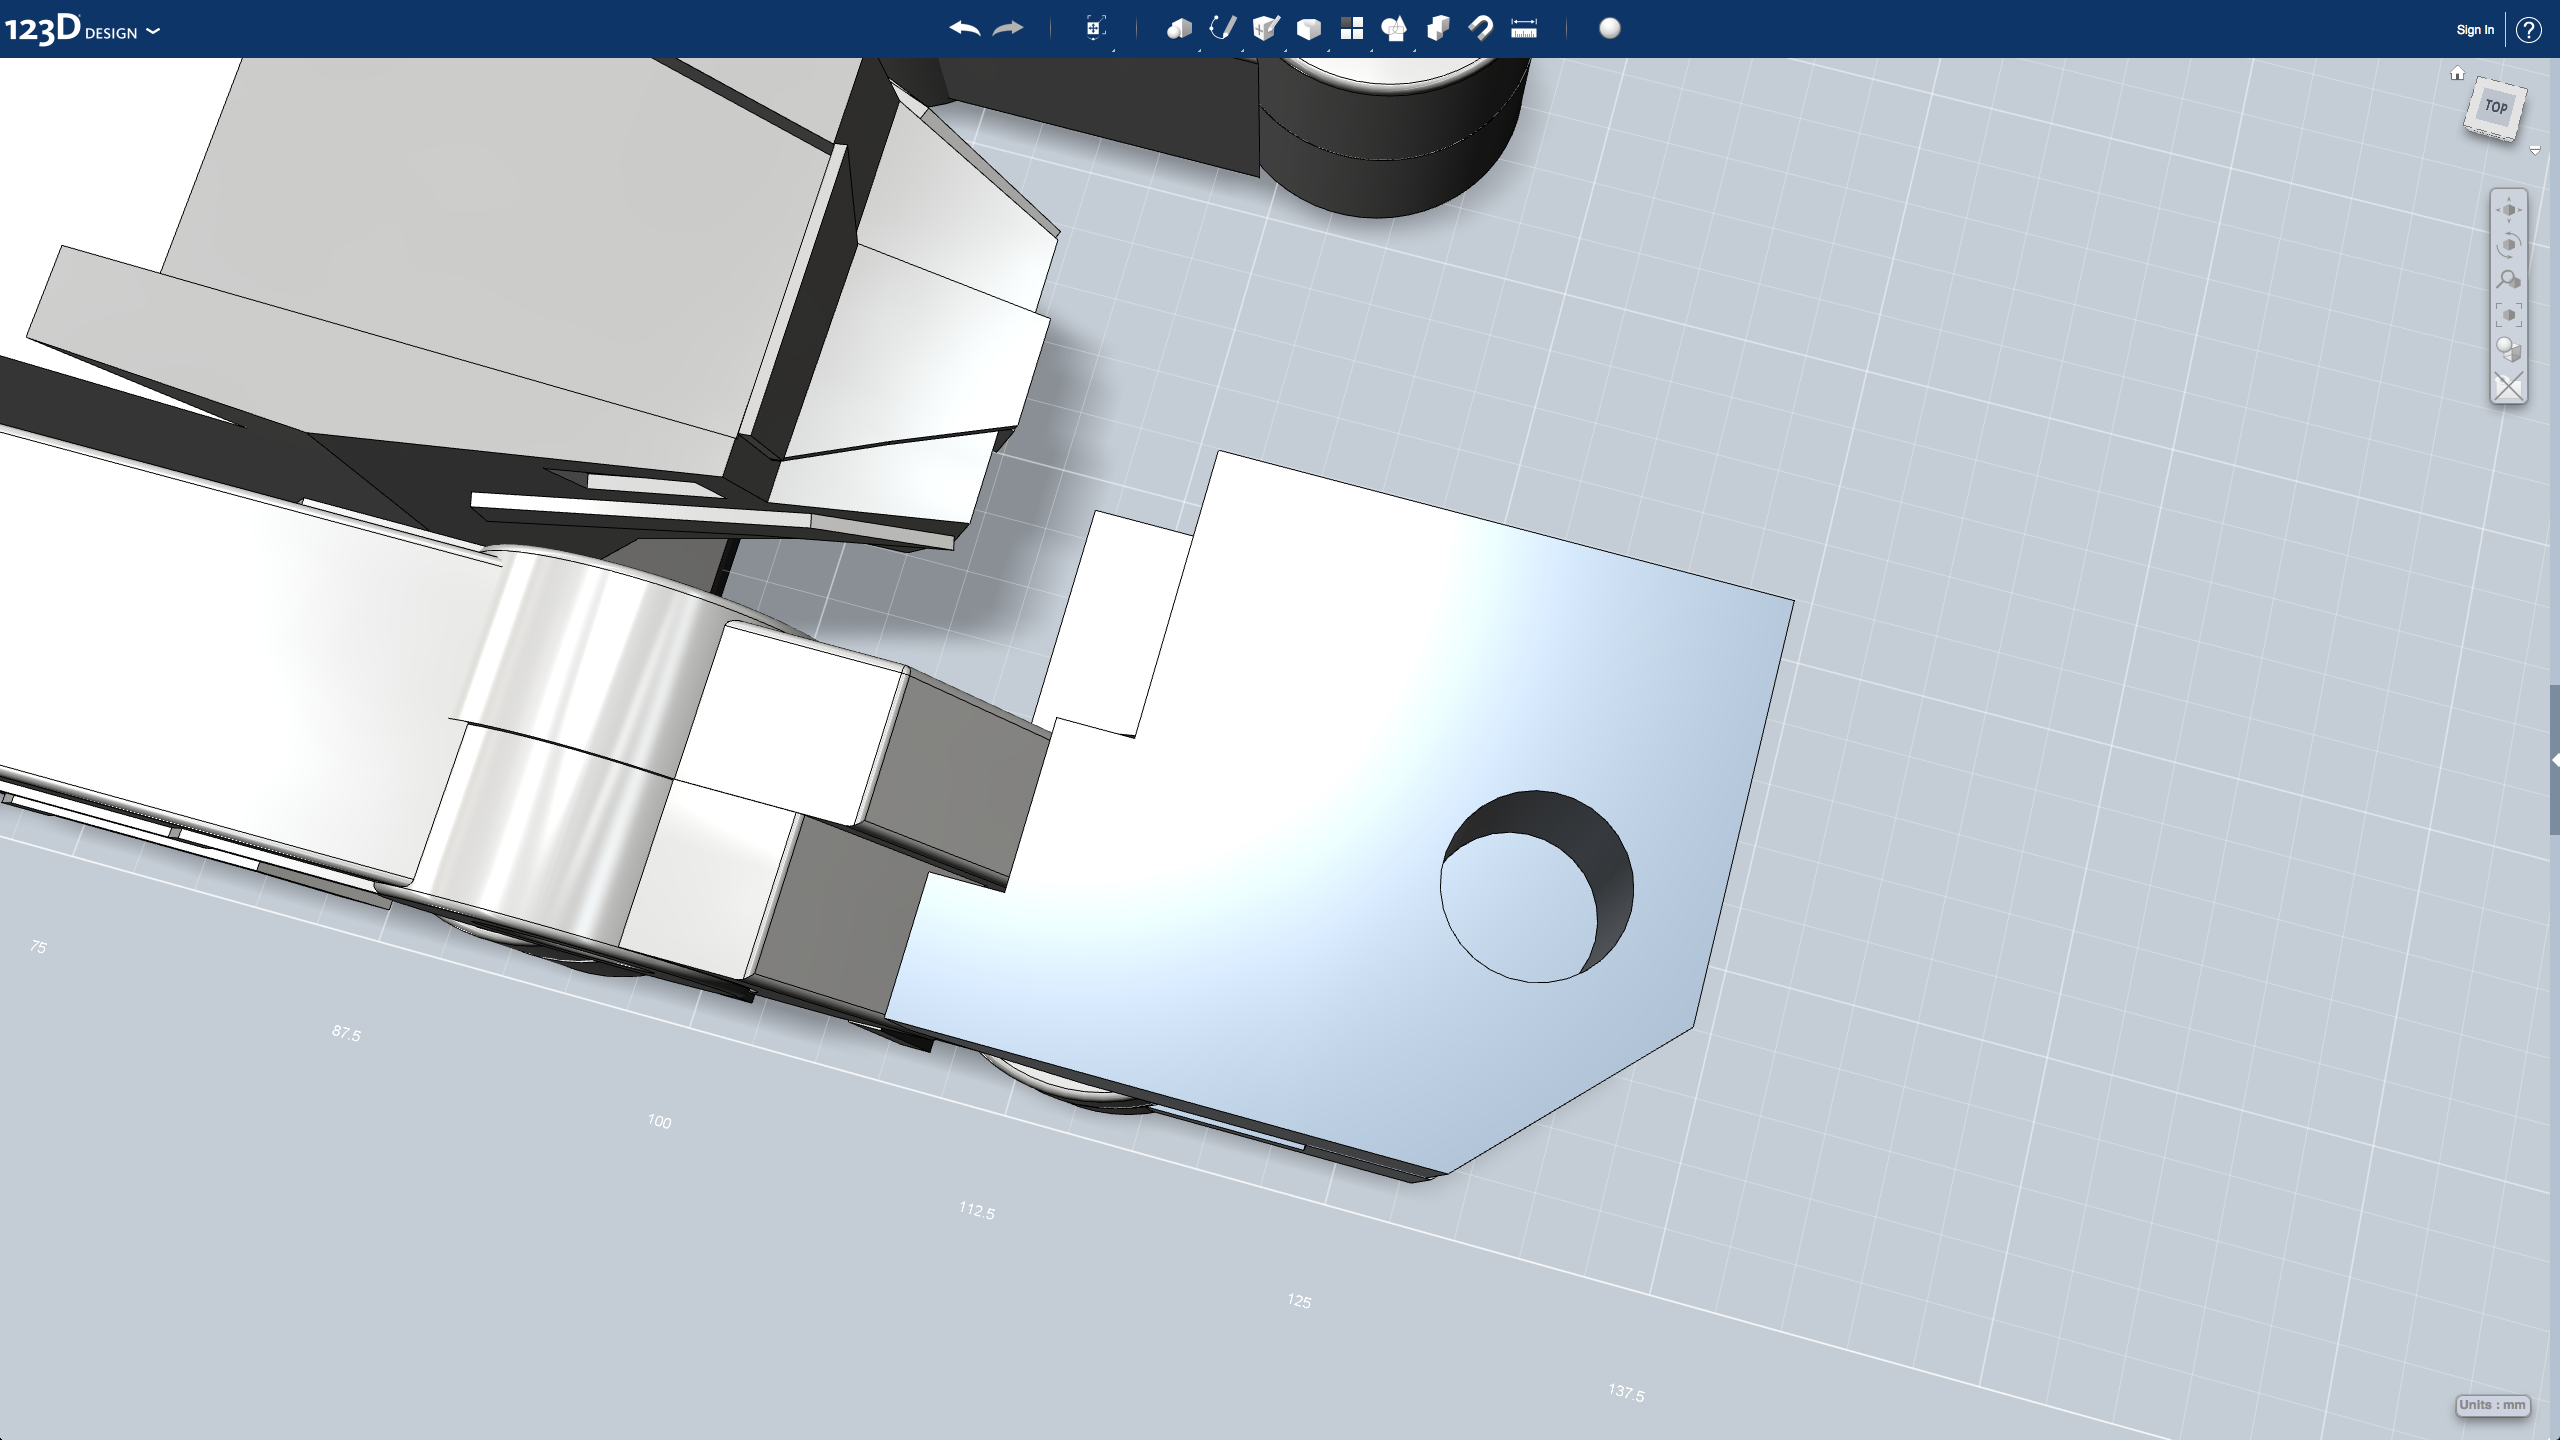Select the Construct tool
The height and width of the screenshot is (1440, 2560).
[x=1266, y=29]
